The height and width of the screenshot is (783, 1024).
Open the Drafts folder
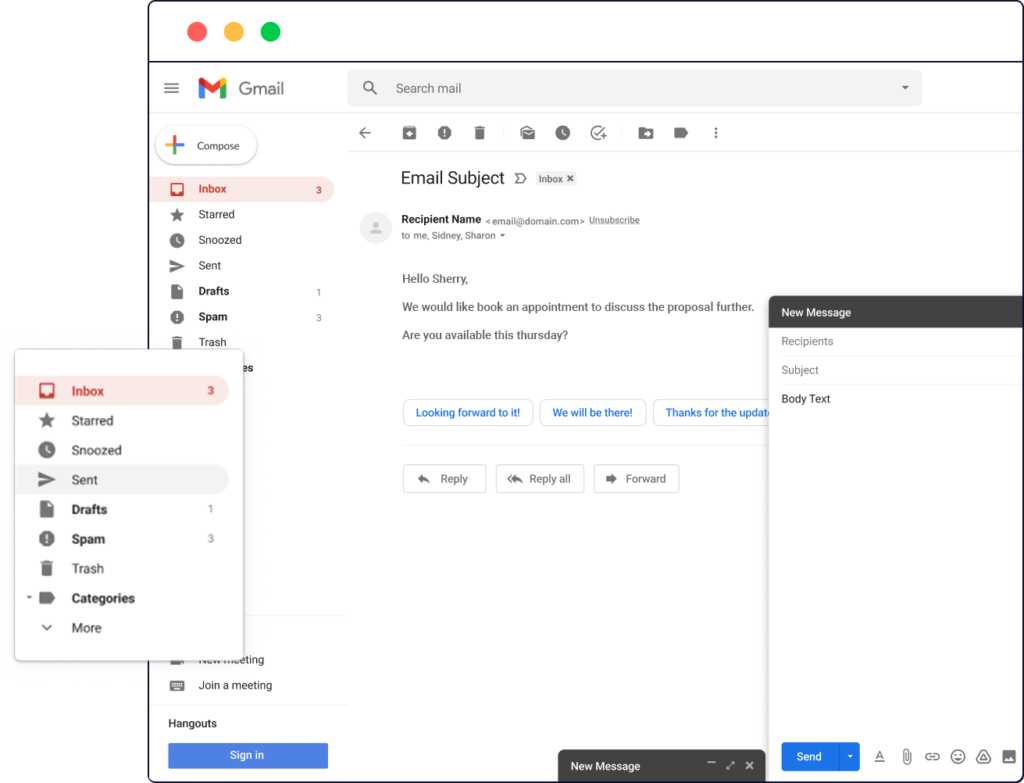pyautogui.click(x=90, y=509)
